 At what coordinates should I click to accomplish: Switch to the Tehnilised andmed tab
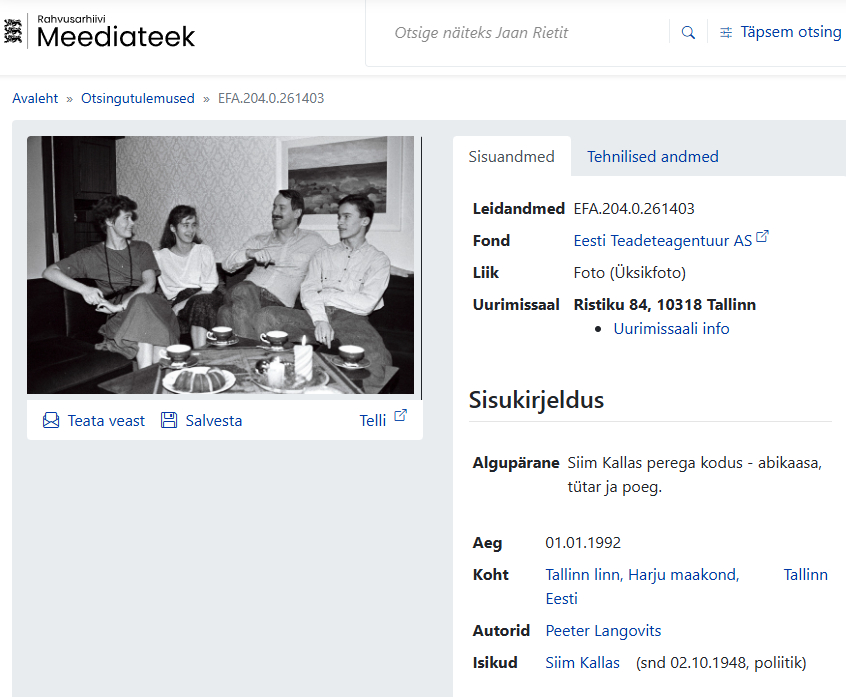tap(652, 156)
